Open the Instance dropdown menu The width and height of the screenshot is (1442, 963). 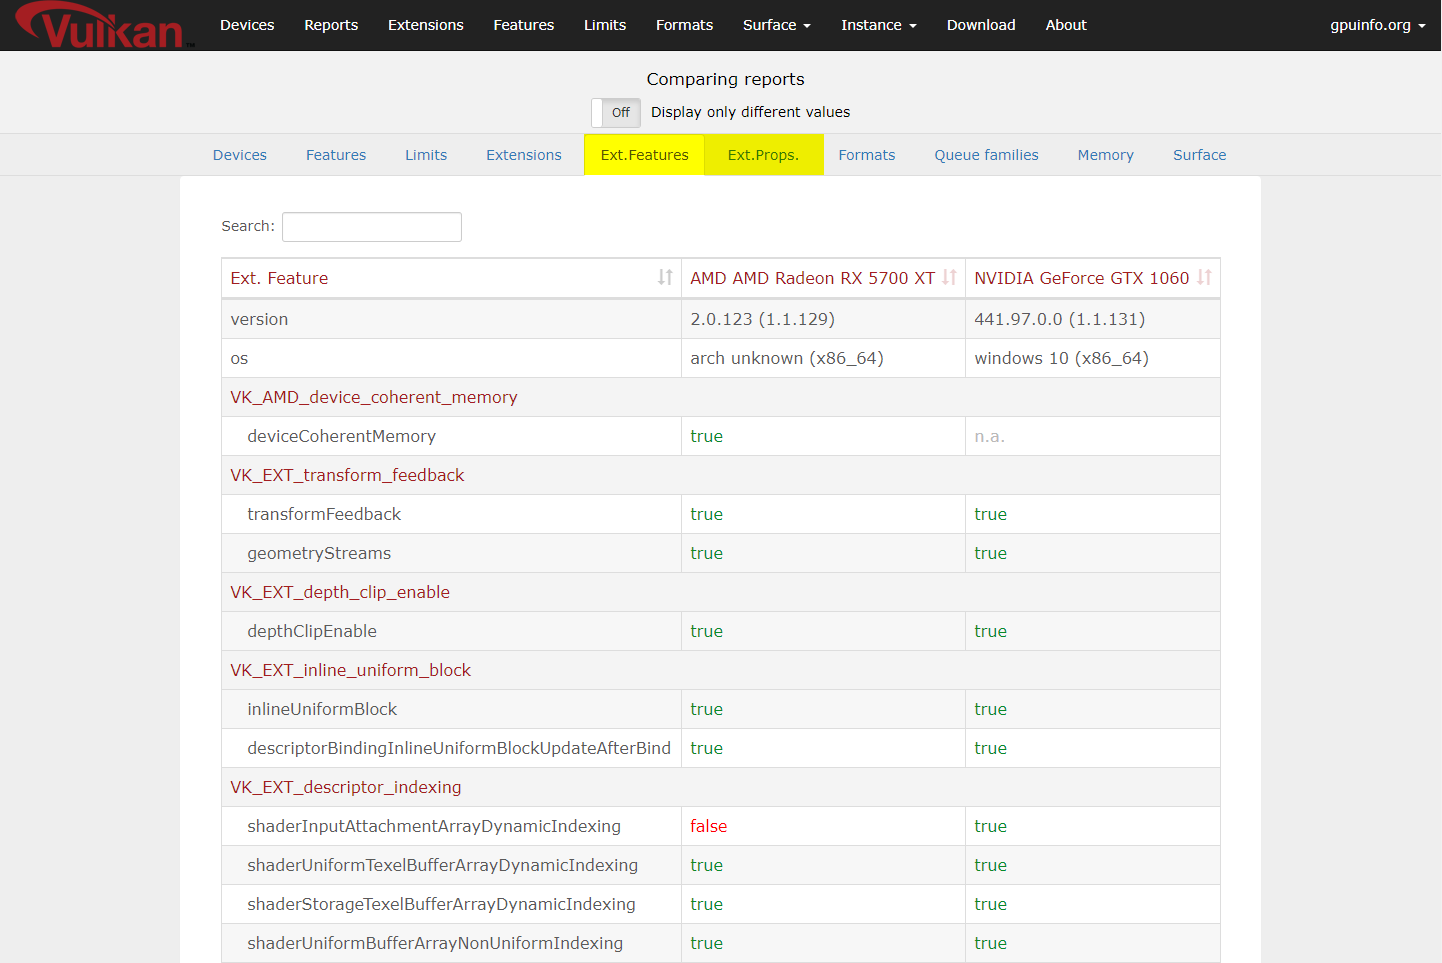click(878, 25)
